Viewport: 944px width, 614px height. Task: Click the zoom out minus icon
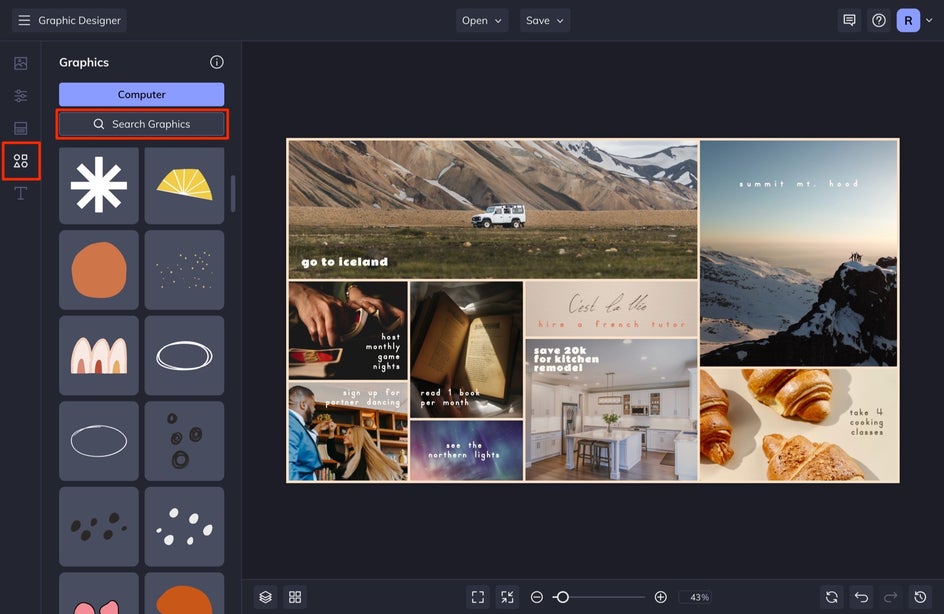pyautogui.click(x=536, y=597)
